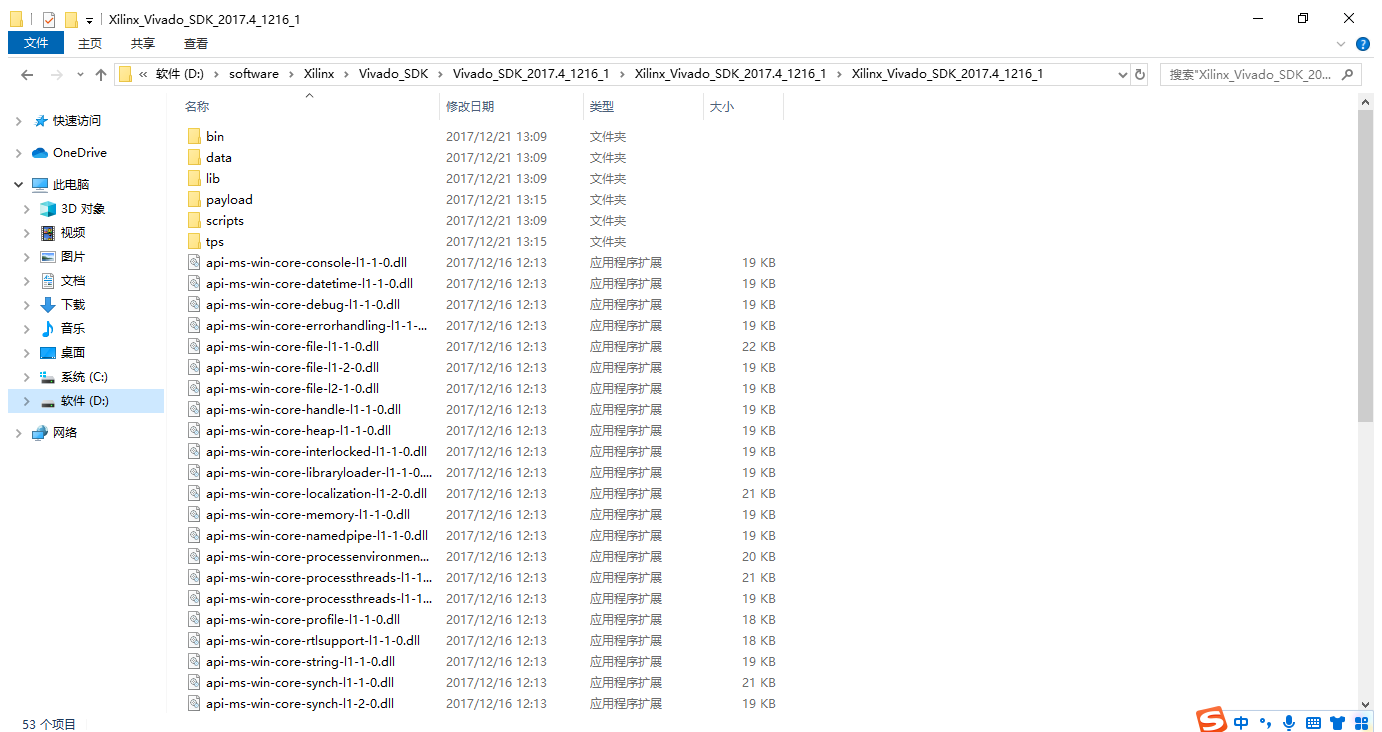Click the forward navigation arrow

pos(57,74)
